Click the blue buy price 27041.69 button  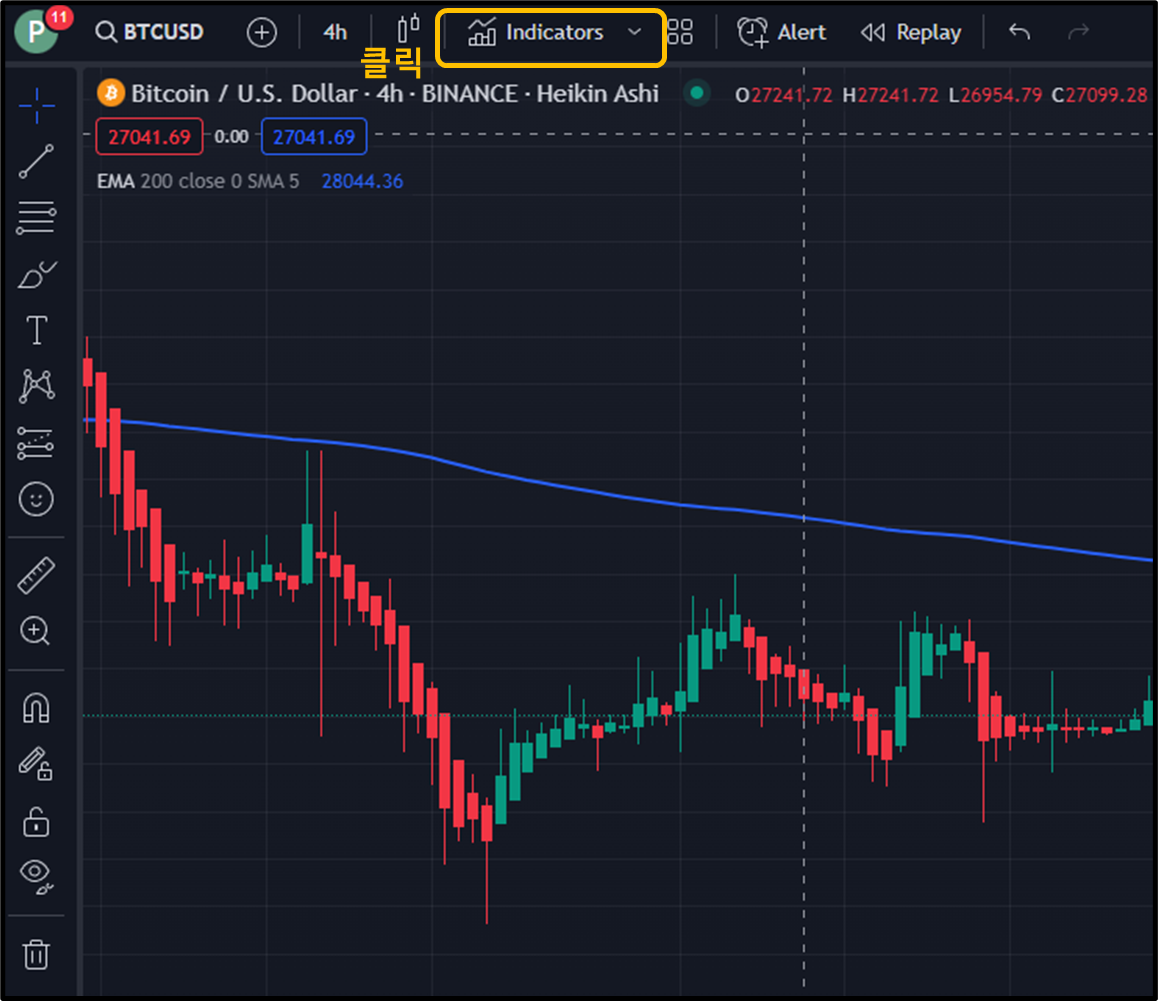(x=314, y=137)
